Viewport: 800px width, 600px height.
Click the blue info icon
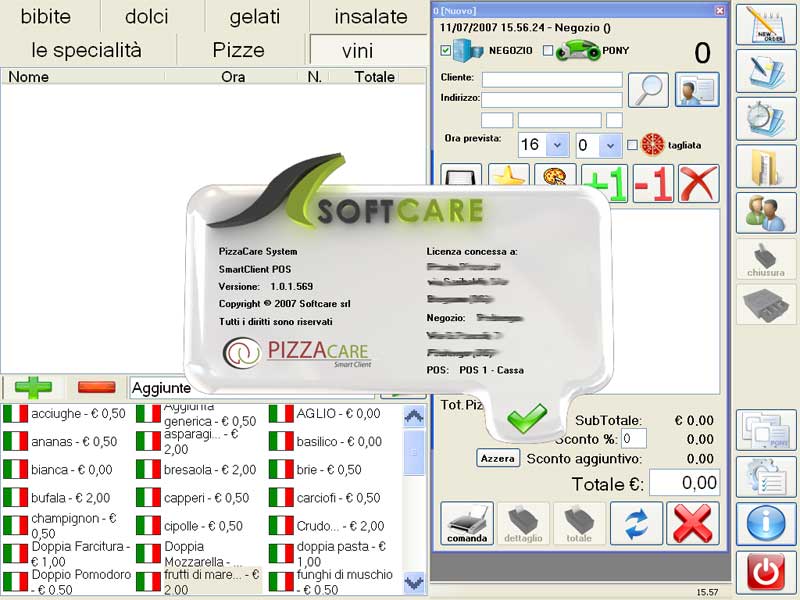pos(766,524)
